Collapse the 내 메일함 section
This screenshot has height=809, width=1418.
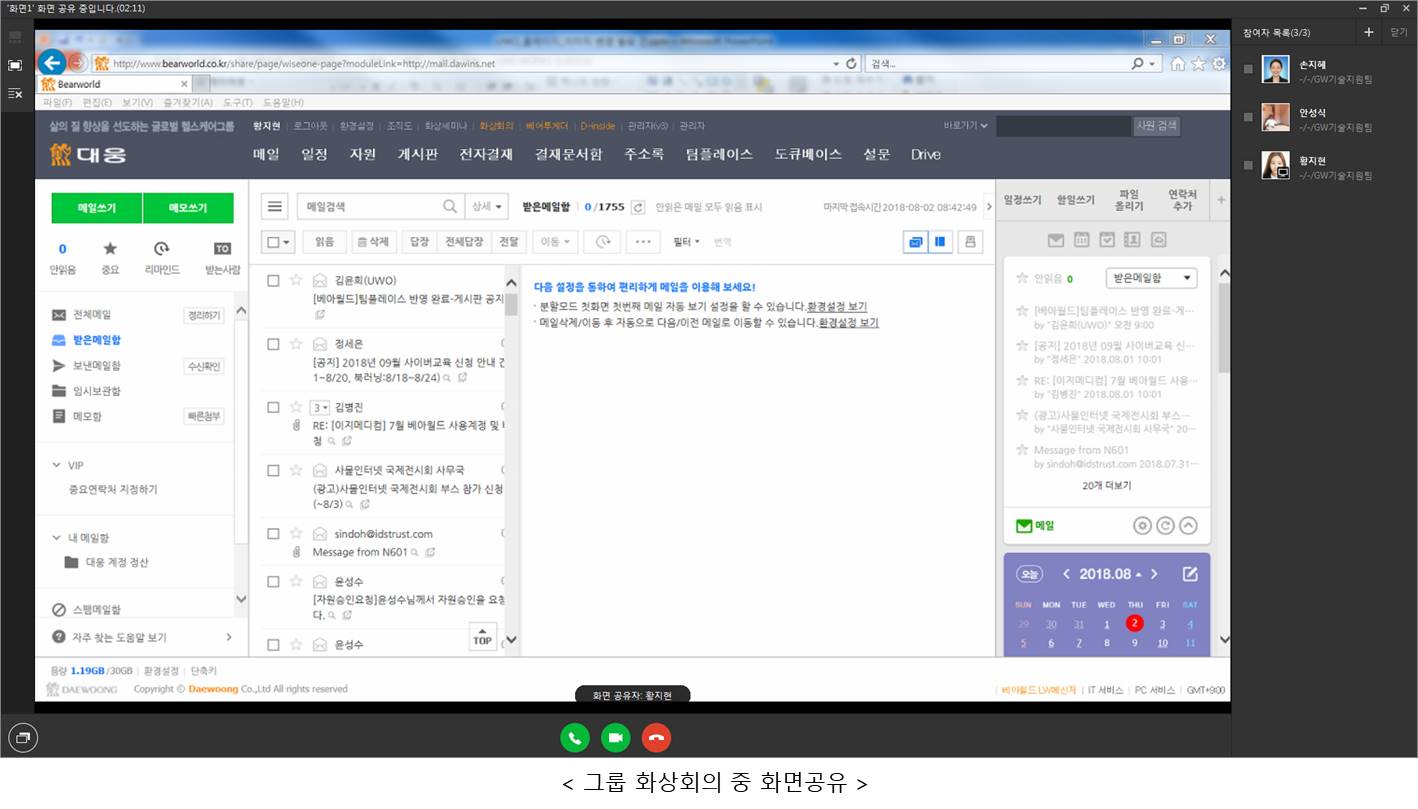(x=57, y=538)
